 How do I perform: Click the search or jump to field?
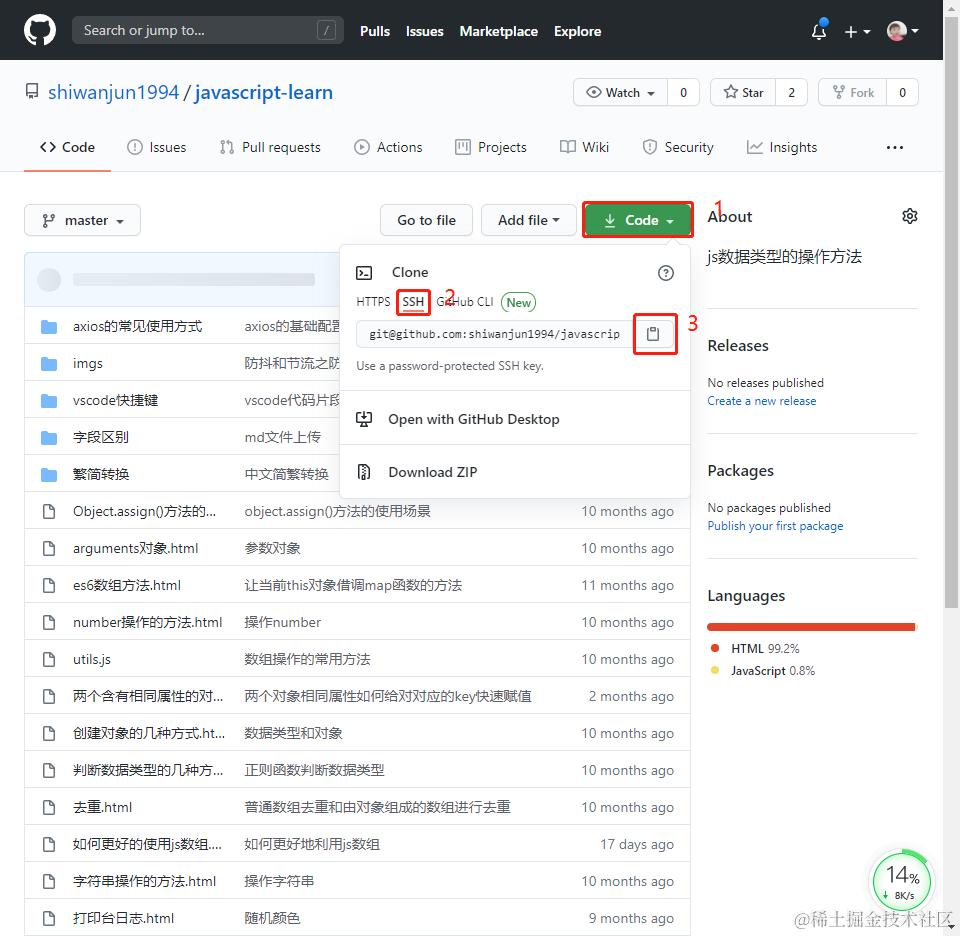pos(208,30)
